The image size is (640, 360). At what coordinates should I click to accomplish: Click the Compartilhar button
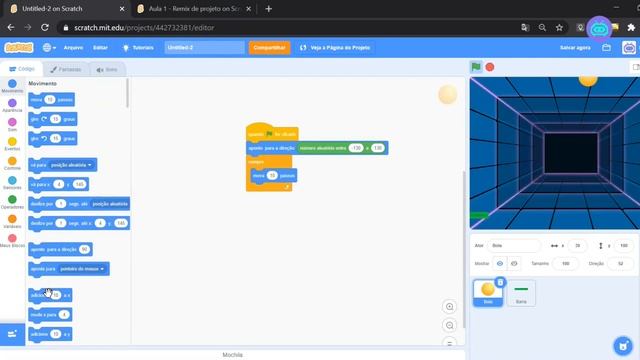(x=269, y=48)
